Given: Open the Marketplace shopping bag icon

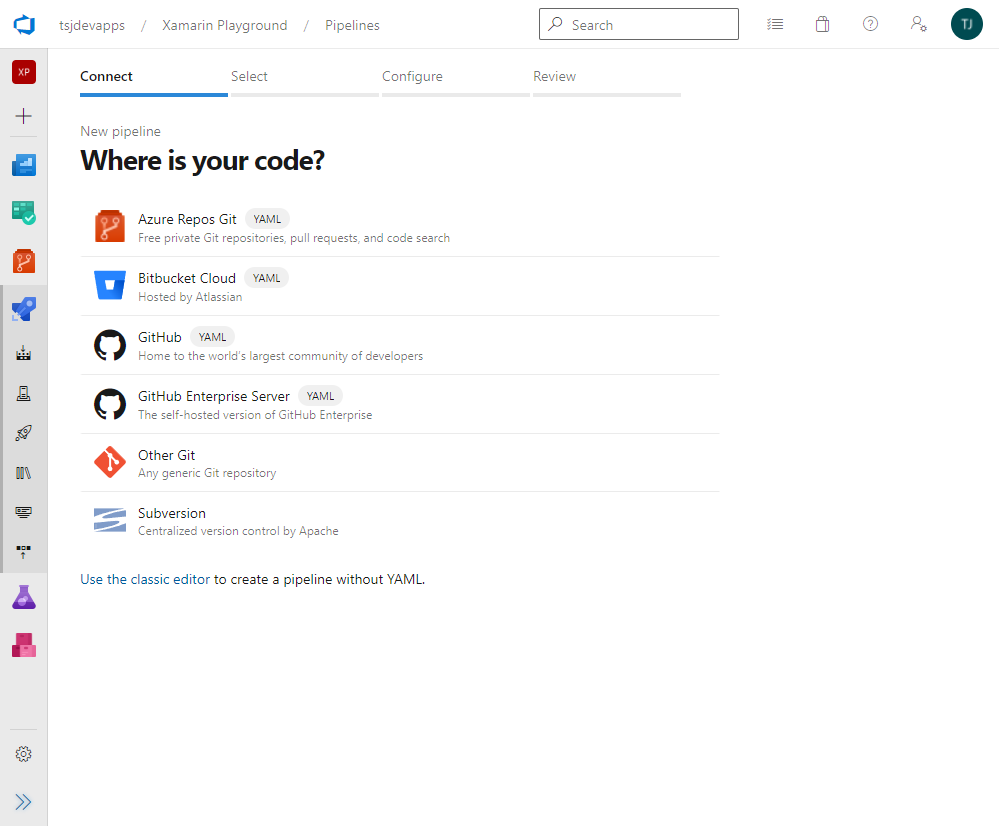Looking at the screenshot, I should (x=822, y=25).
